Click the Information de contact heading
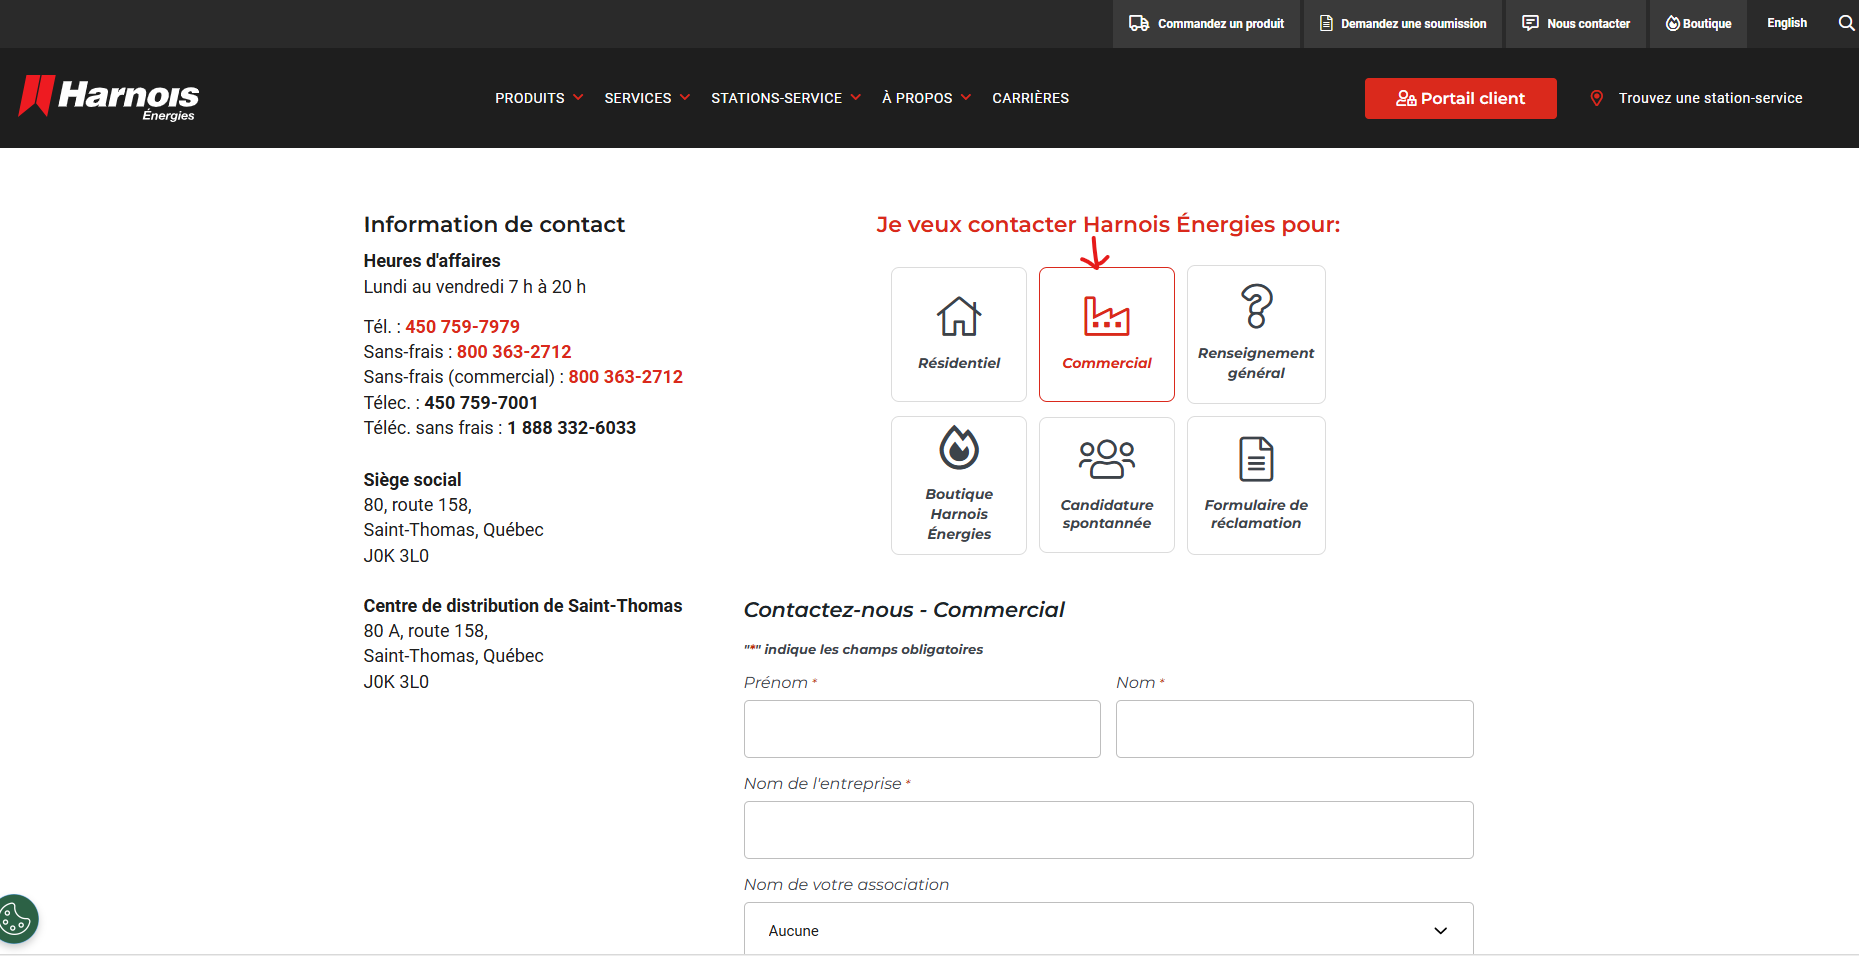The width and height of the screenshot is (1859, 956). tap(494, 224)
